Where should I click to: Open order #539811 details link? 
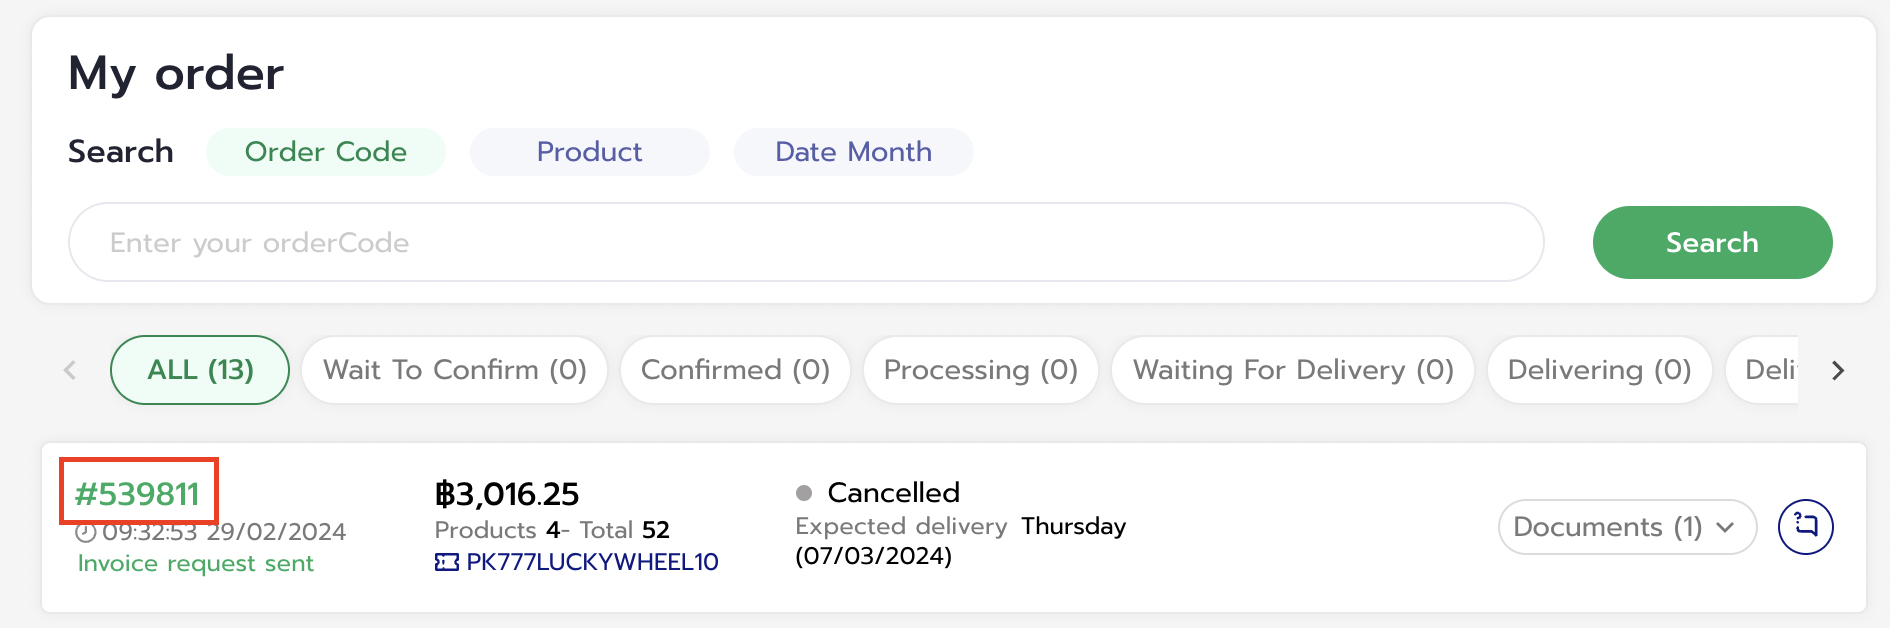click(x=138, y=494)
